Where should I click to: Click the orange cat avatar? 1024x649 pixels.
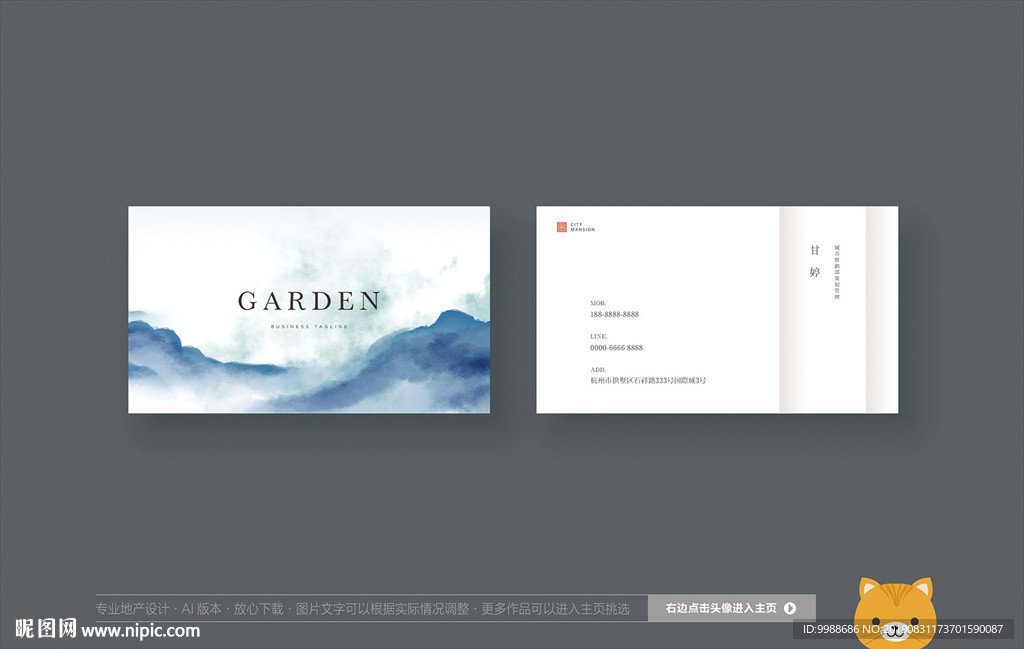click(x=895, y=612)
